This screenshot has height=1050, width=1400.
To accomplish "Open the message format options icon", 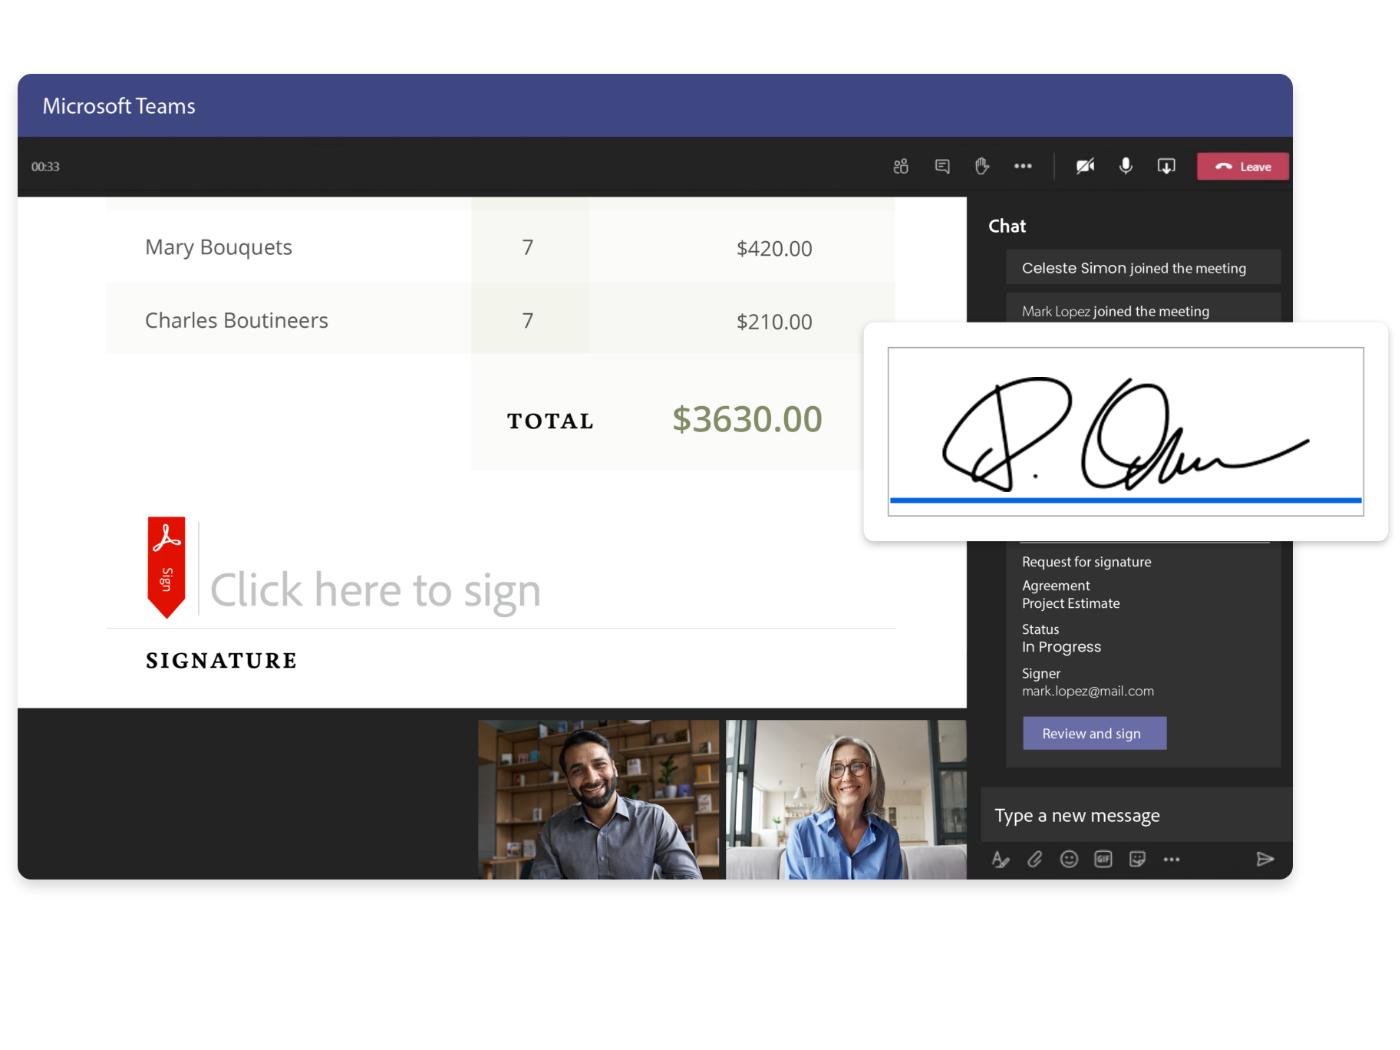I will [1000, 859].
